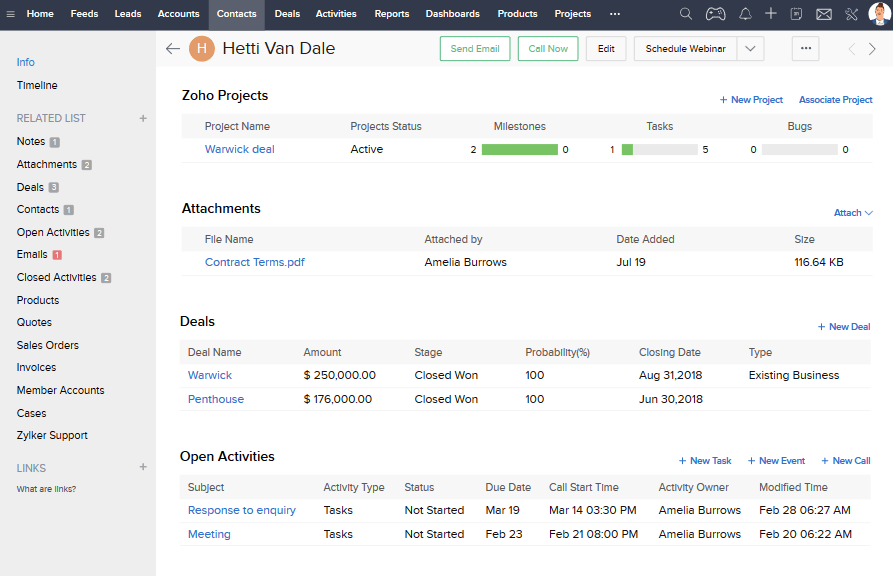Open the search icon in top bar
Viewport: 893px width, 576px height.
(x=685, y=14)
